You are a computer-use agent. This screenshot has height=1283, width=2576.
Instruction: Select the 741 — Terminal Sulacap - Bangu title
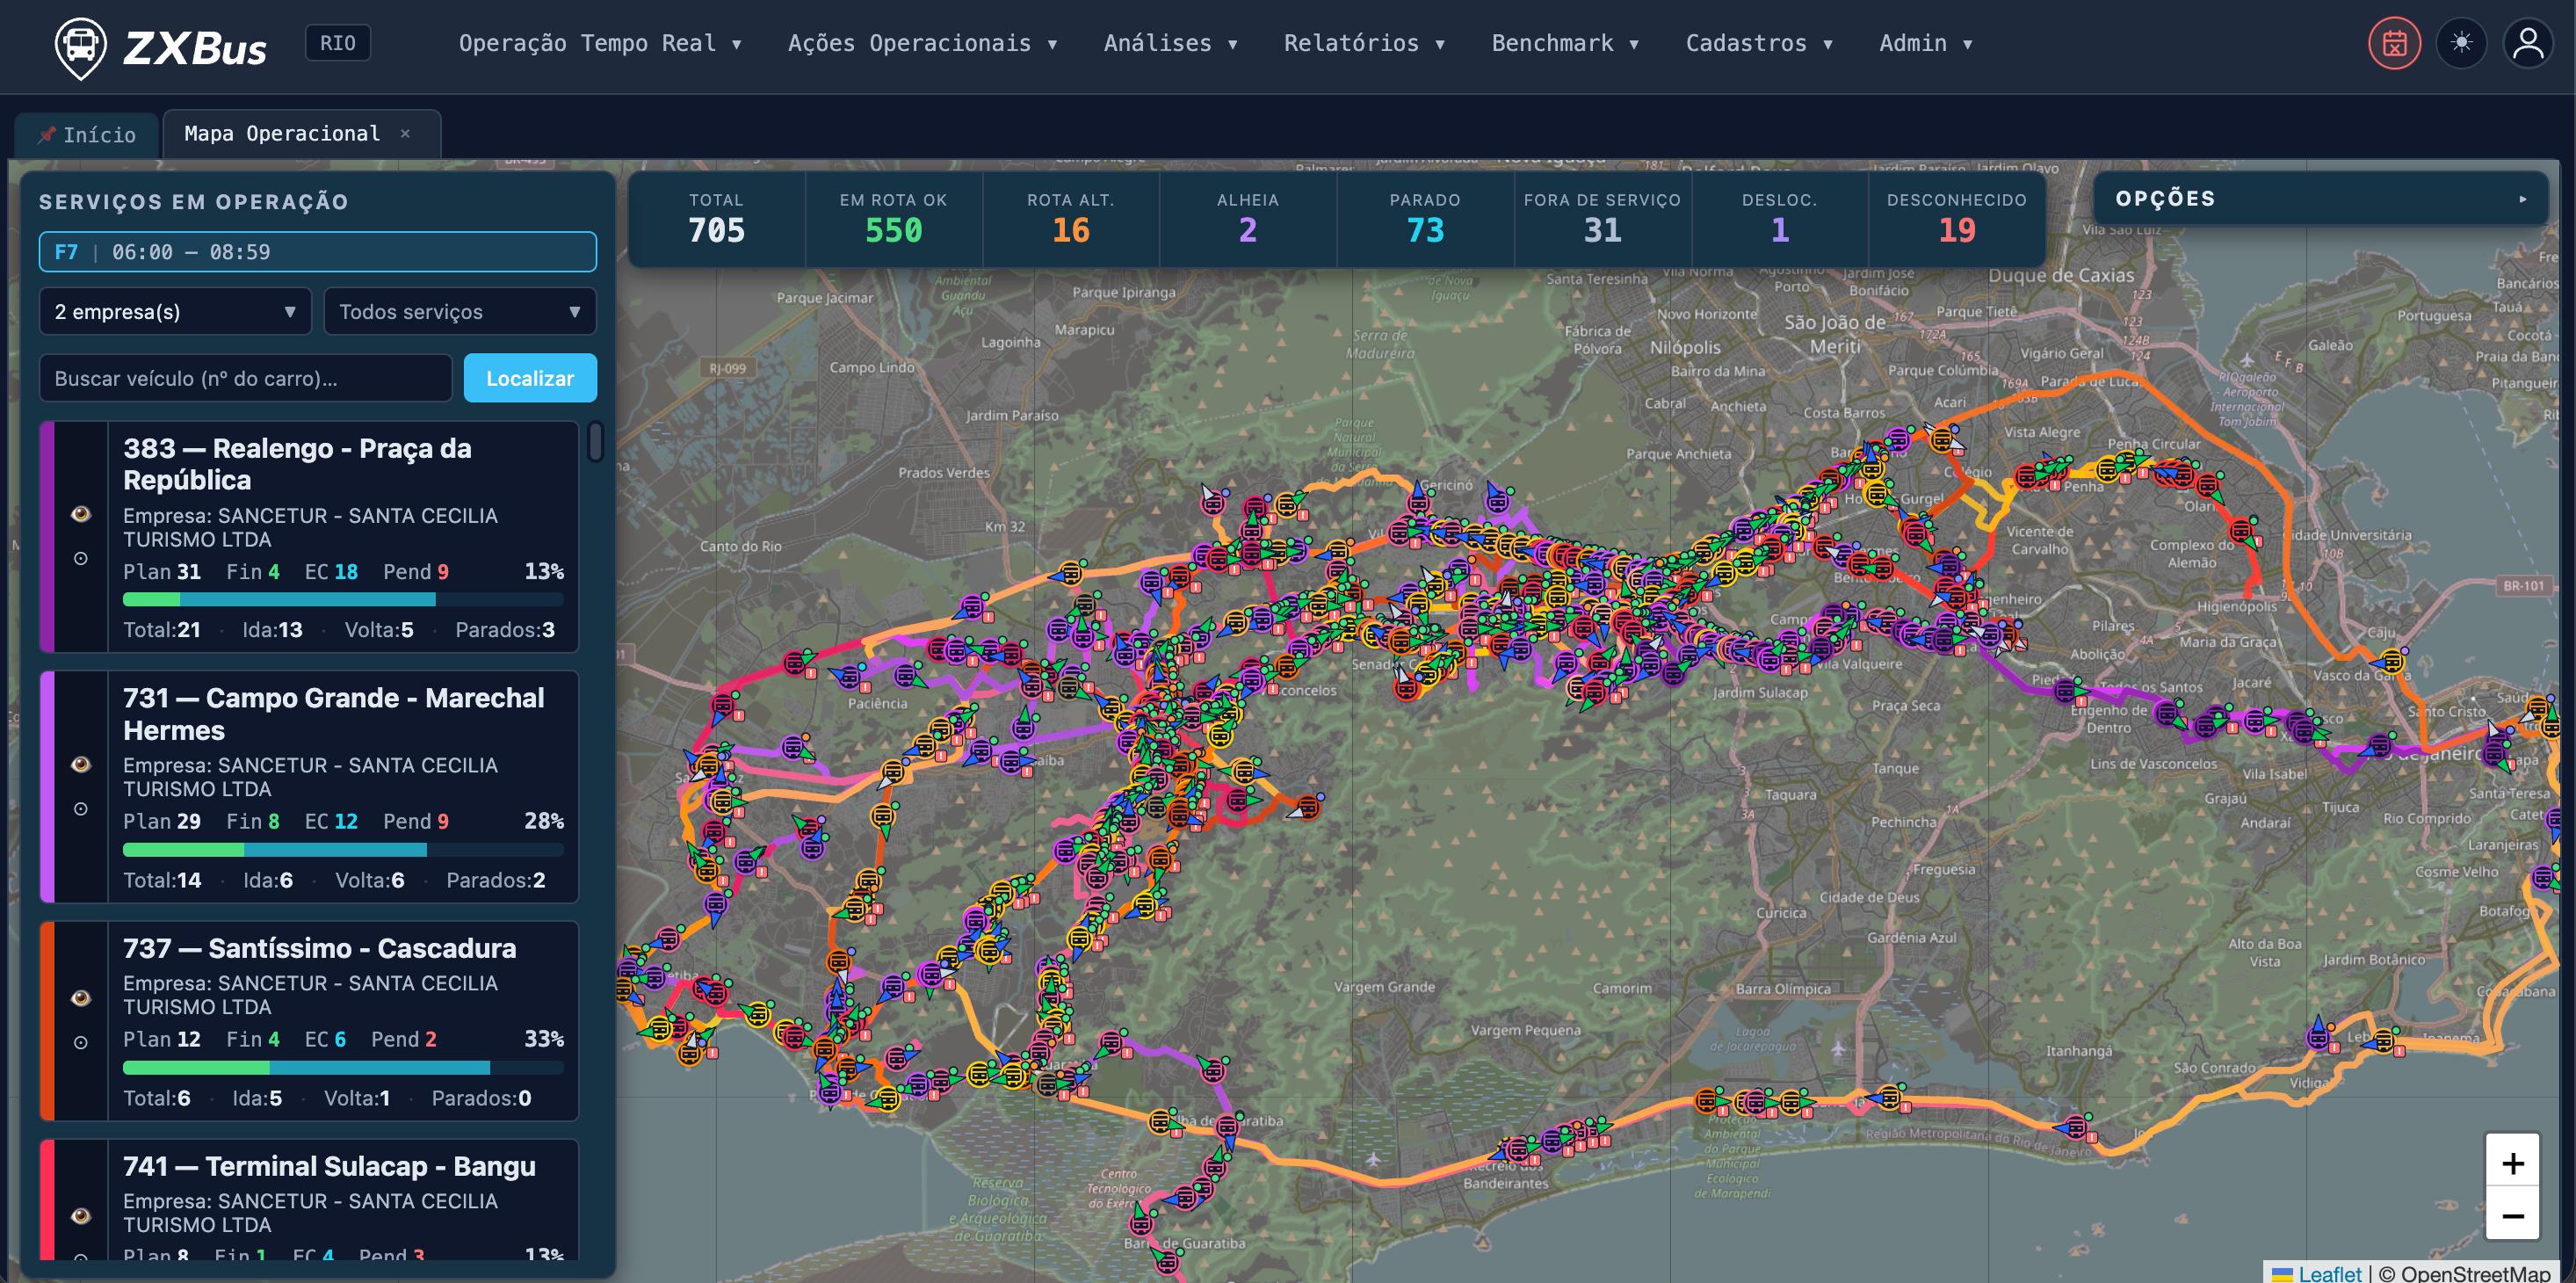329,1166
